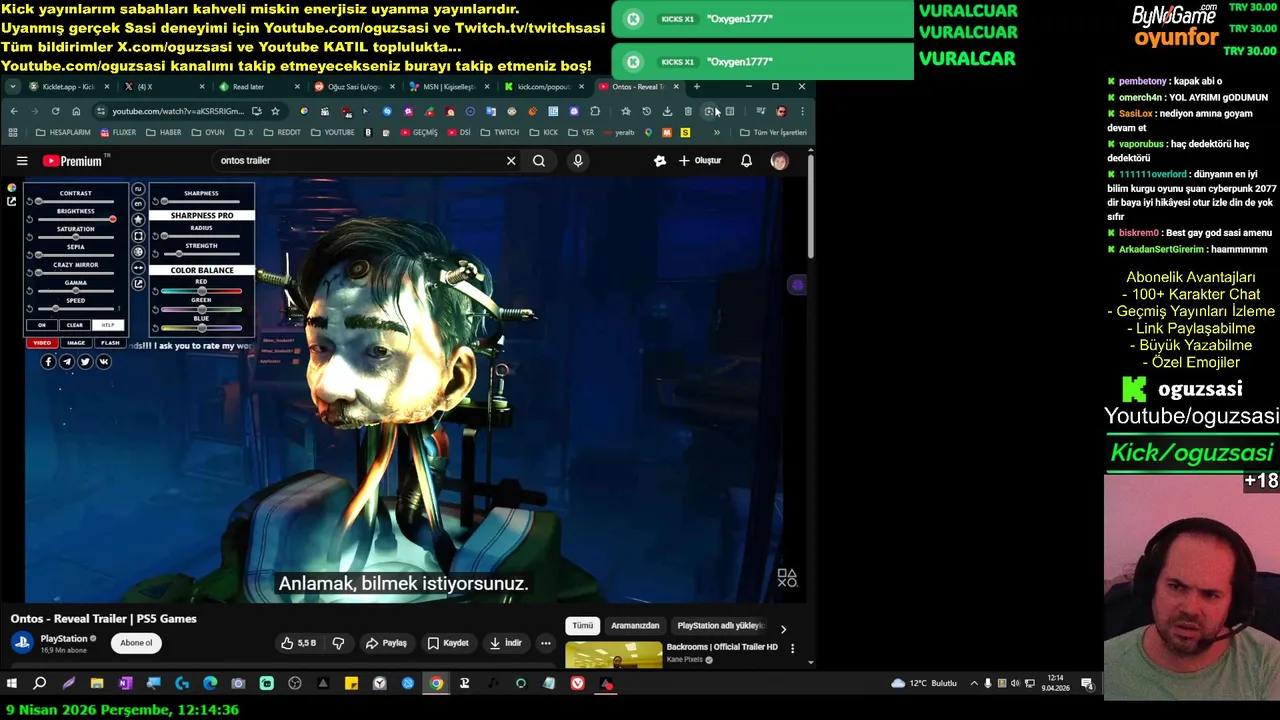The height and width of the screenshot is (720, 1280).
Task: Start voice search with microphone icon
Action: (x=578, y=160)
